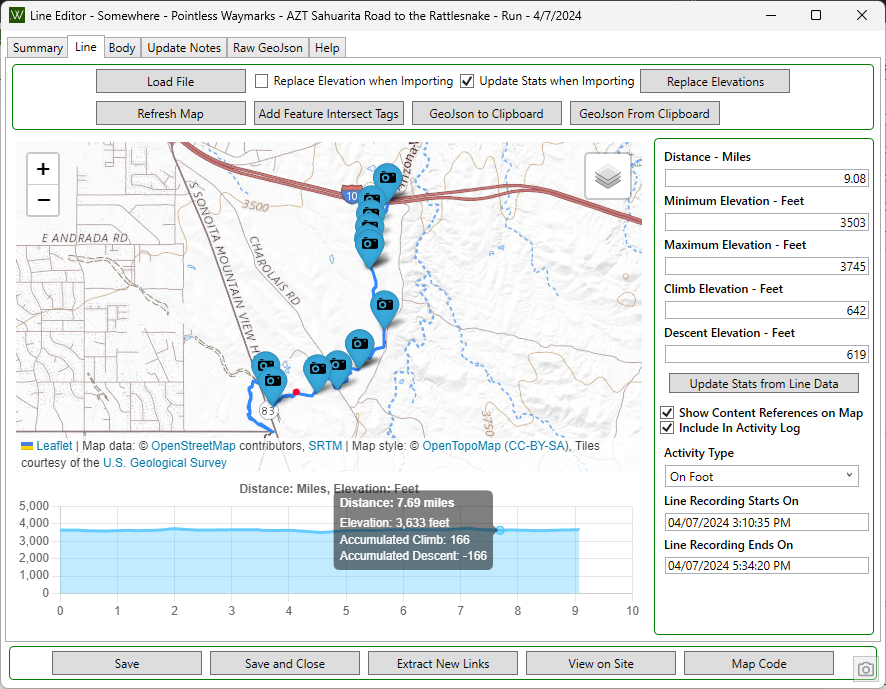This screenshot has width=886, height=689.
Task: Click Update Stats from Line Data
Action: pyautogui.click(x=763, y=383)
